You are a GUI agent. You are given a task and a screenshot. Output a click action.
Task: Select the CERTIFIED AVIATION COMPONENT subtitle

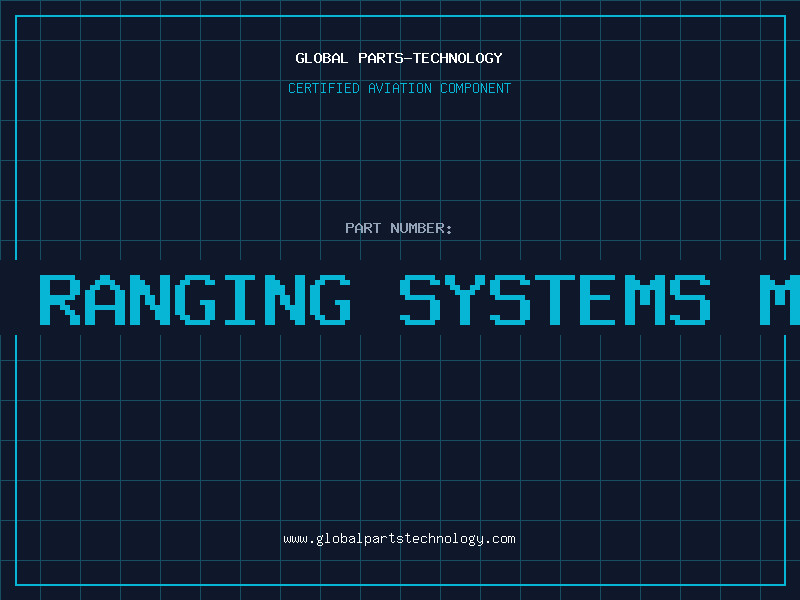(x=399, y=88)
